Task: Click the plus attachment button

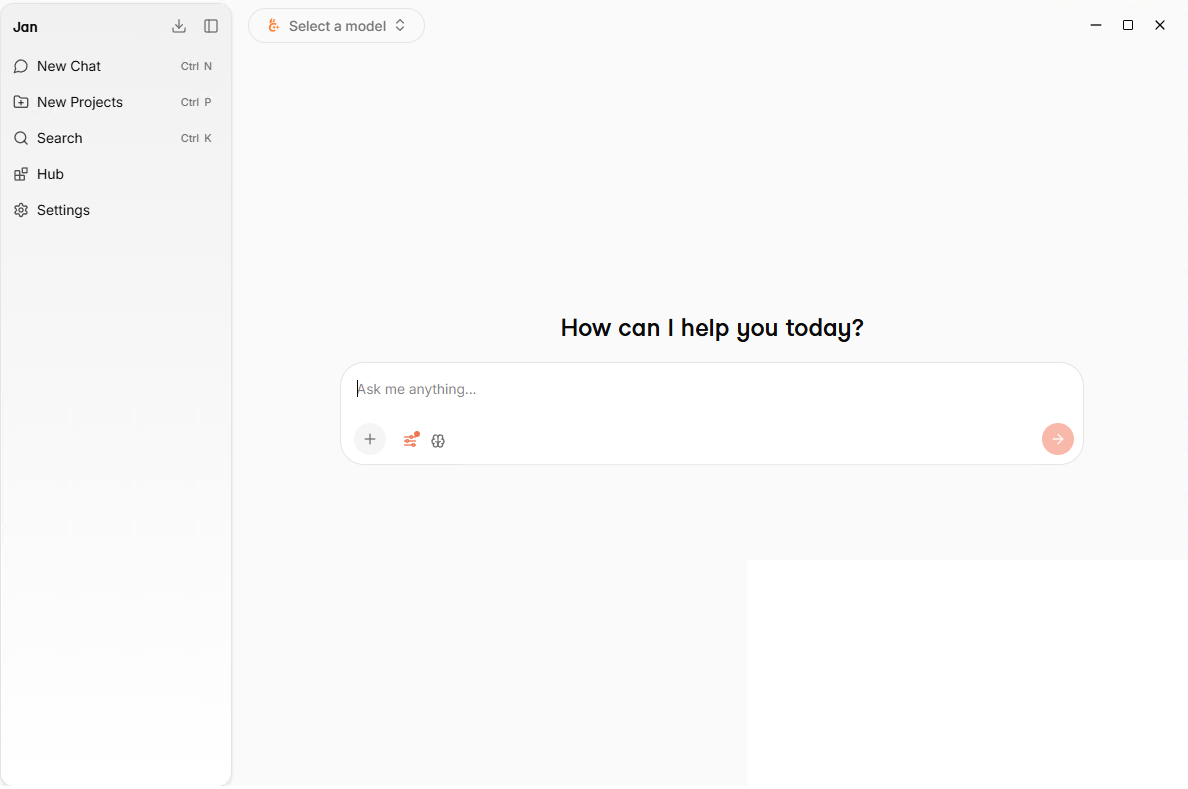Action: click(370, 439)
